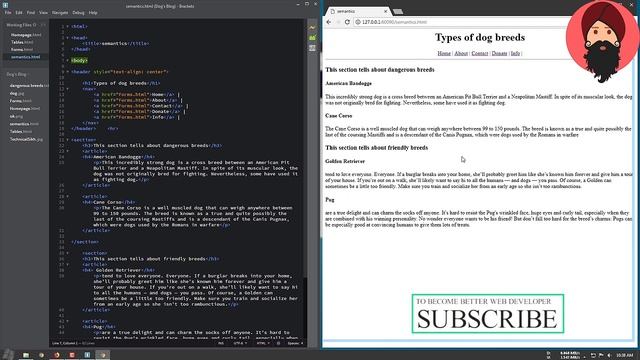
Task: Reload the semantics page in browser
Action: point(347,22)
